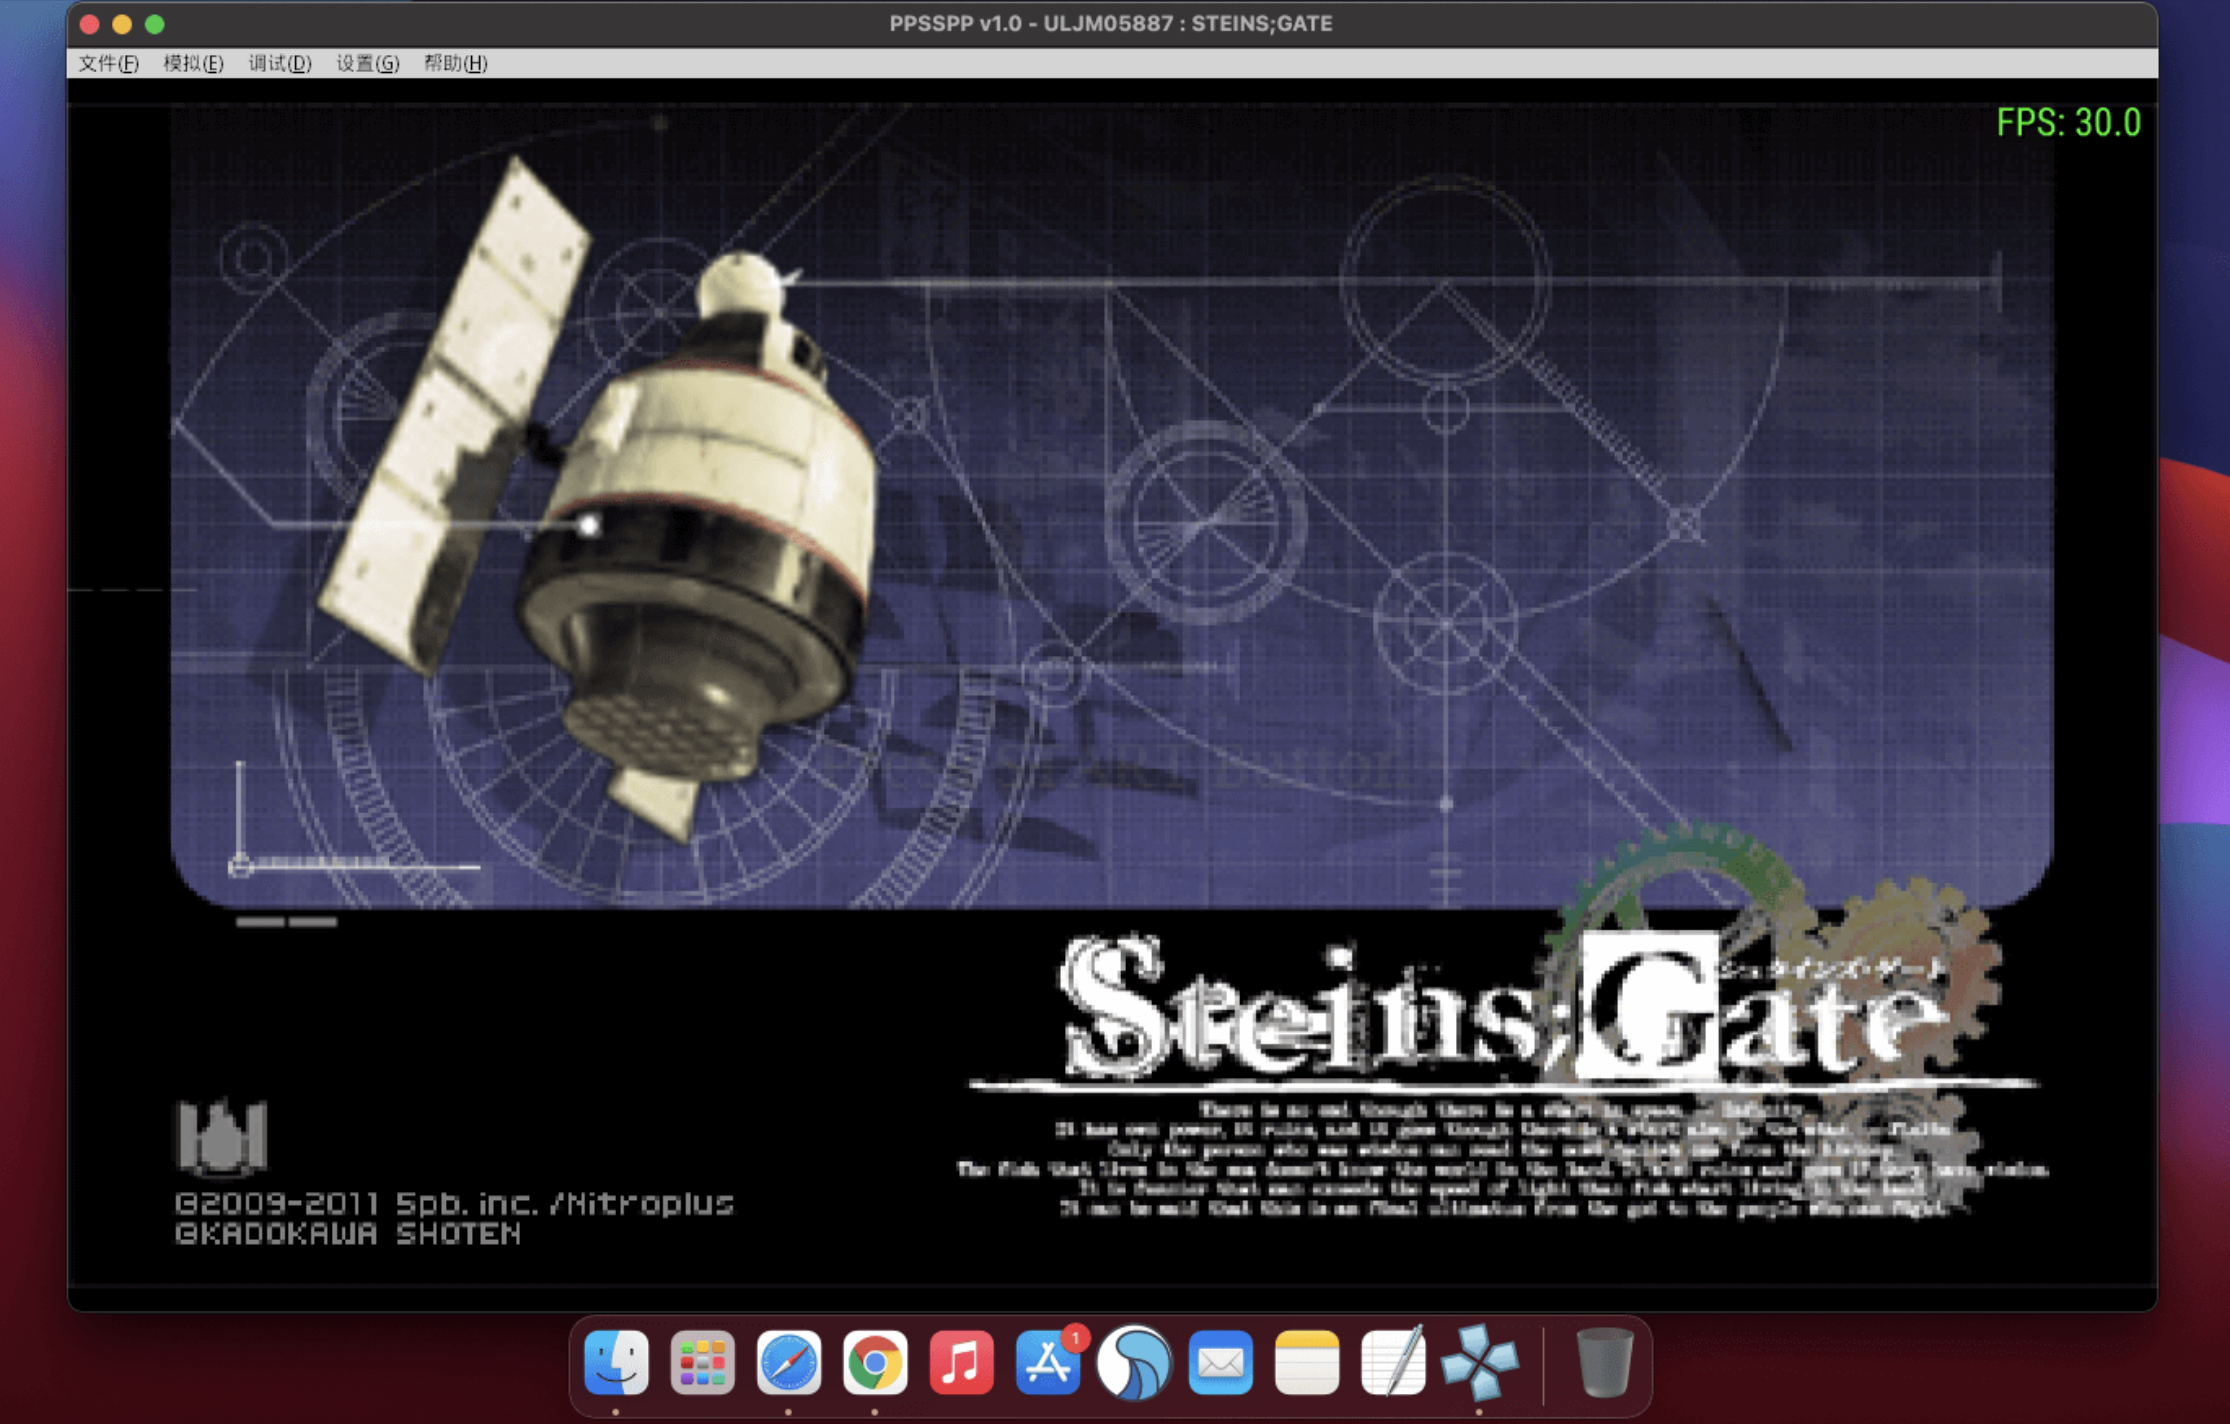The image size is (2230, 1424).
Task: Open the Trash in the dock
Action: coord(1604,1362)
